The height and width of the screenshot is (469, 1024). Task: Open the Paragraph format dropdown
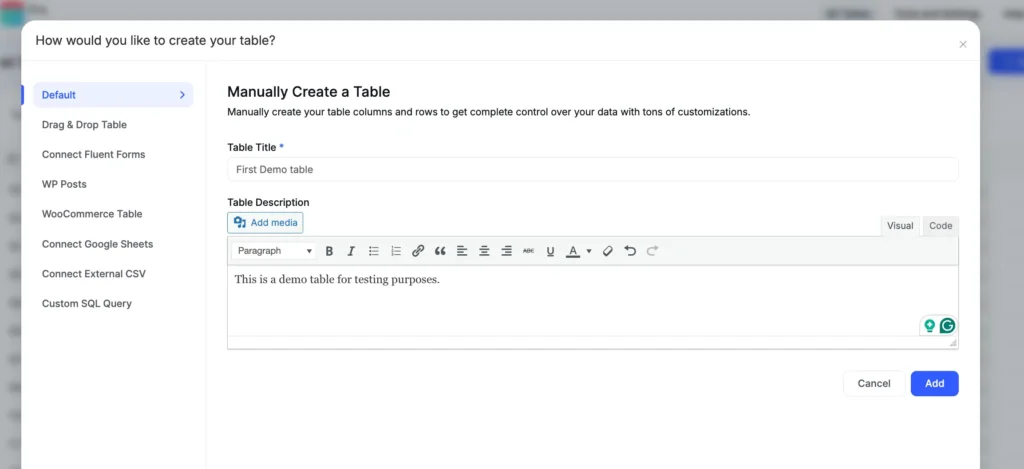274,251
